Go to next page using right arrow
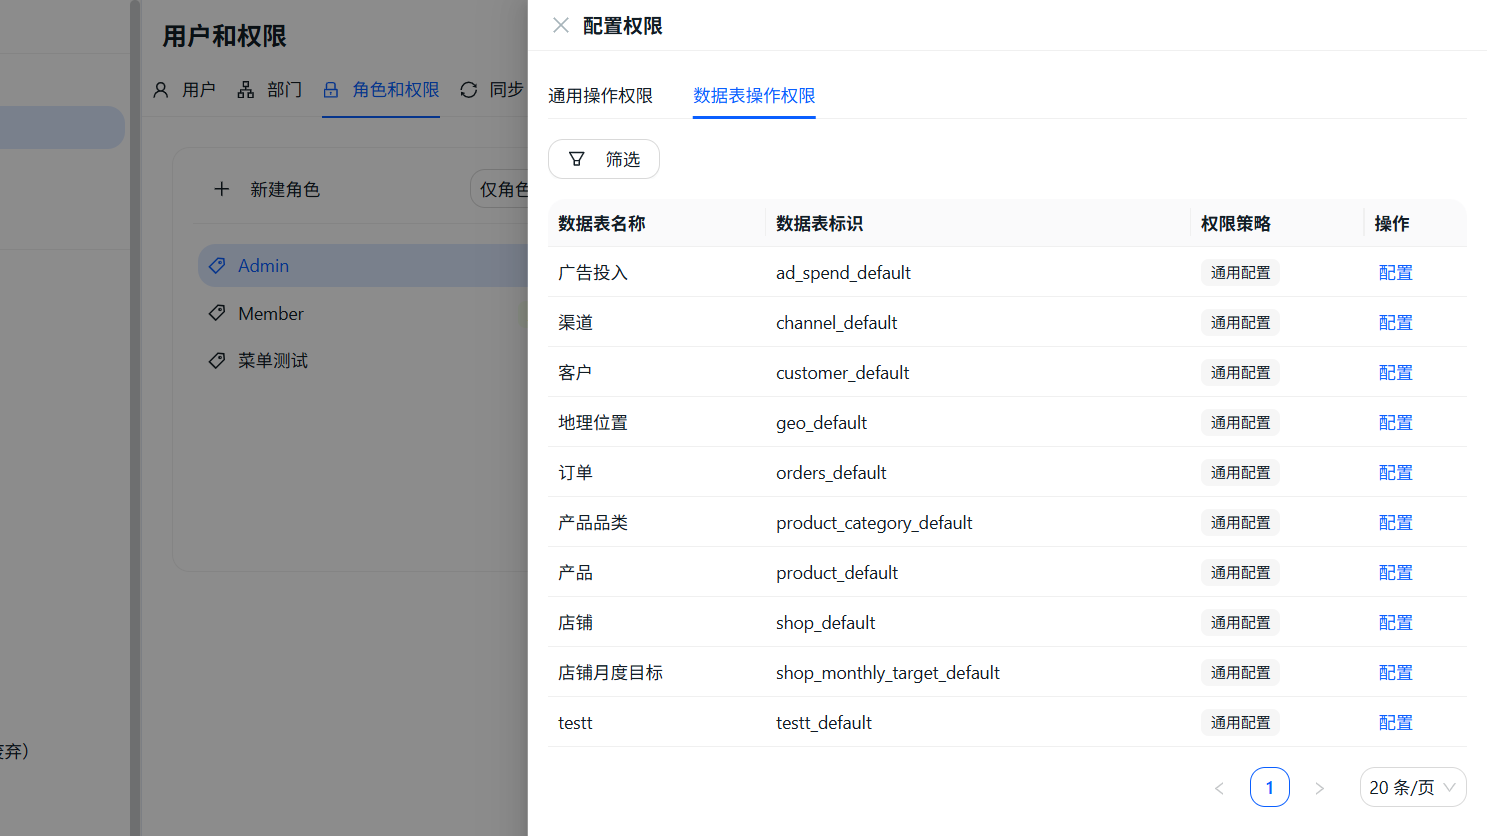The width and height of the screenshot is (1487, 836). pyautogui.click(x=1320, y=788)
